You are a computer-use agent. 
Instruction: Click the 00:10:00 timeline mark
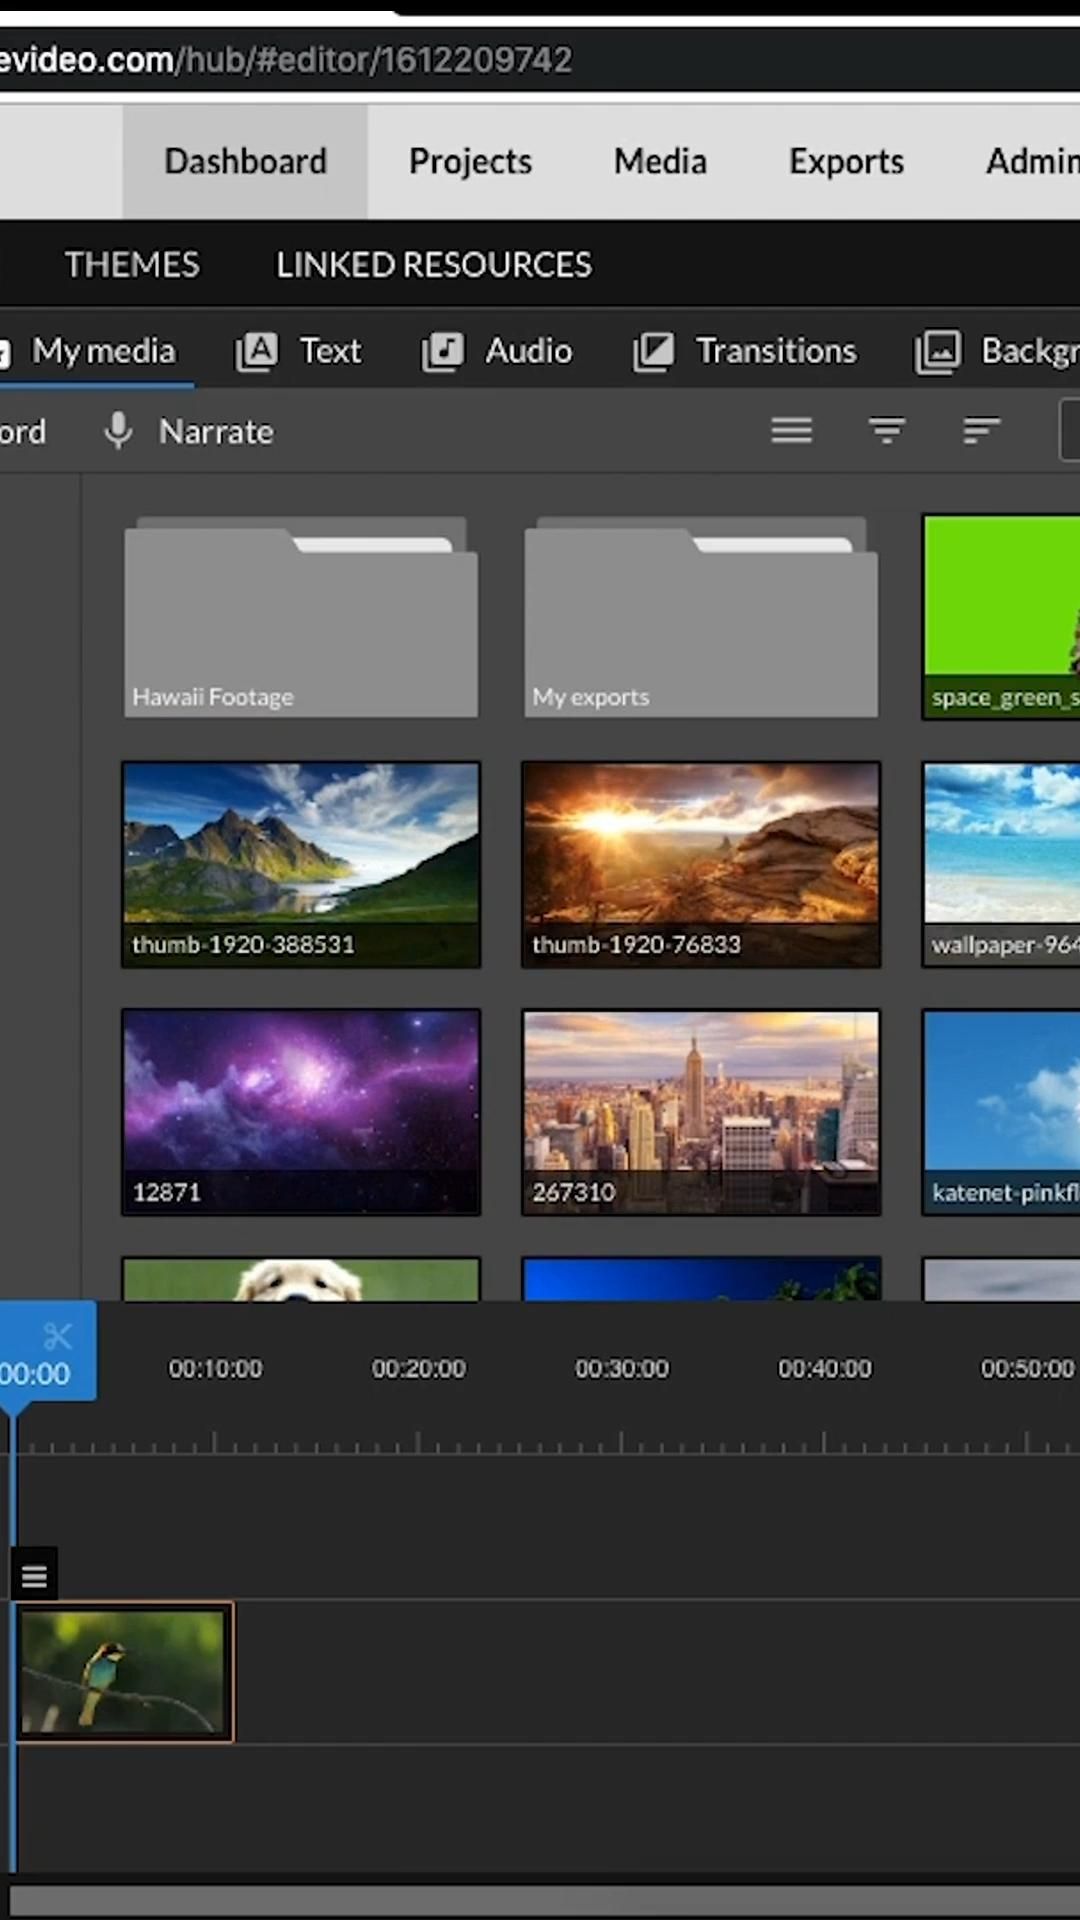[215, 1368]
